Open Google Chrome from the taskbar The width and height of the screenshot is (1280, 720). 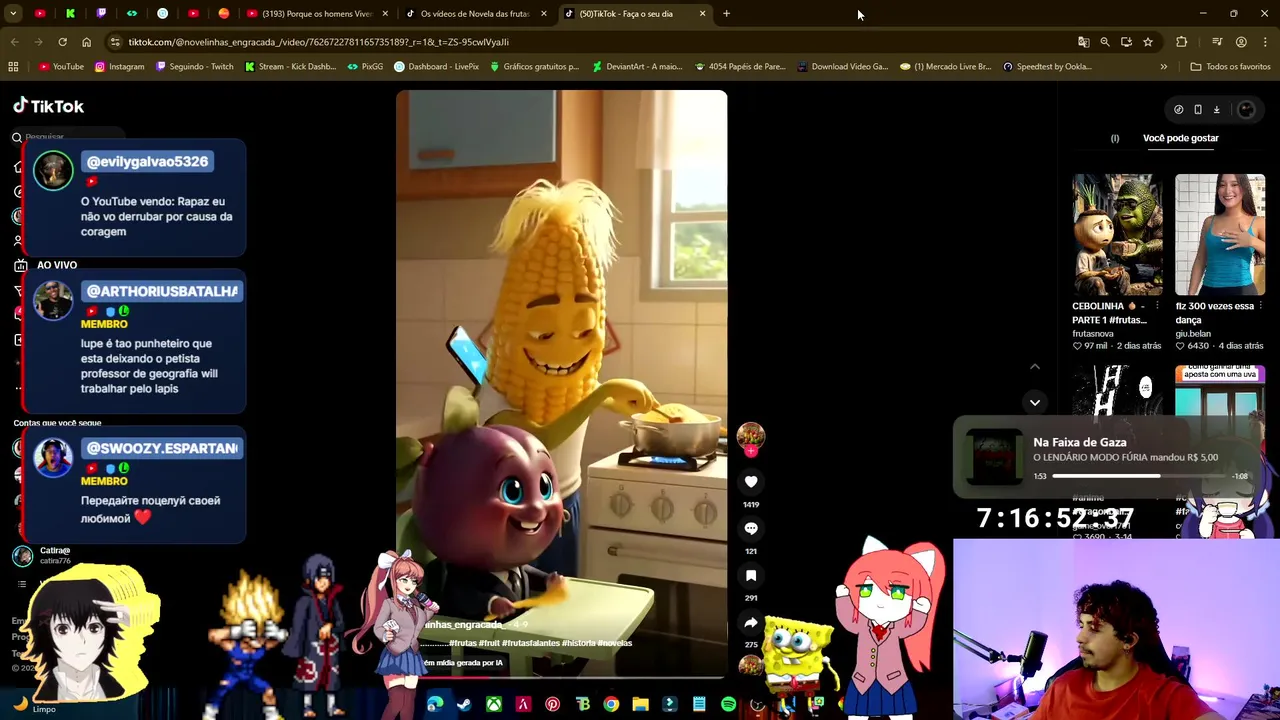click(x=611, y=705)
